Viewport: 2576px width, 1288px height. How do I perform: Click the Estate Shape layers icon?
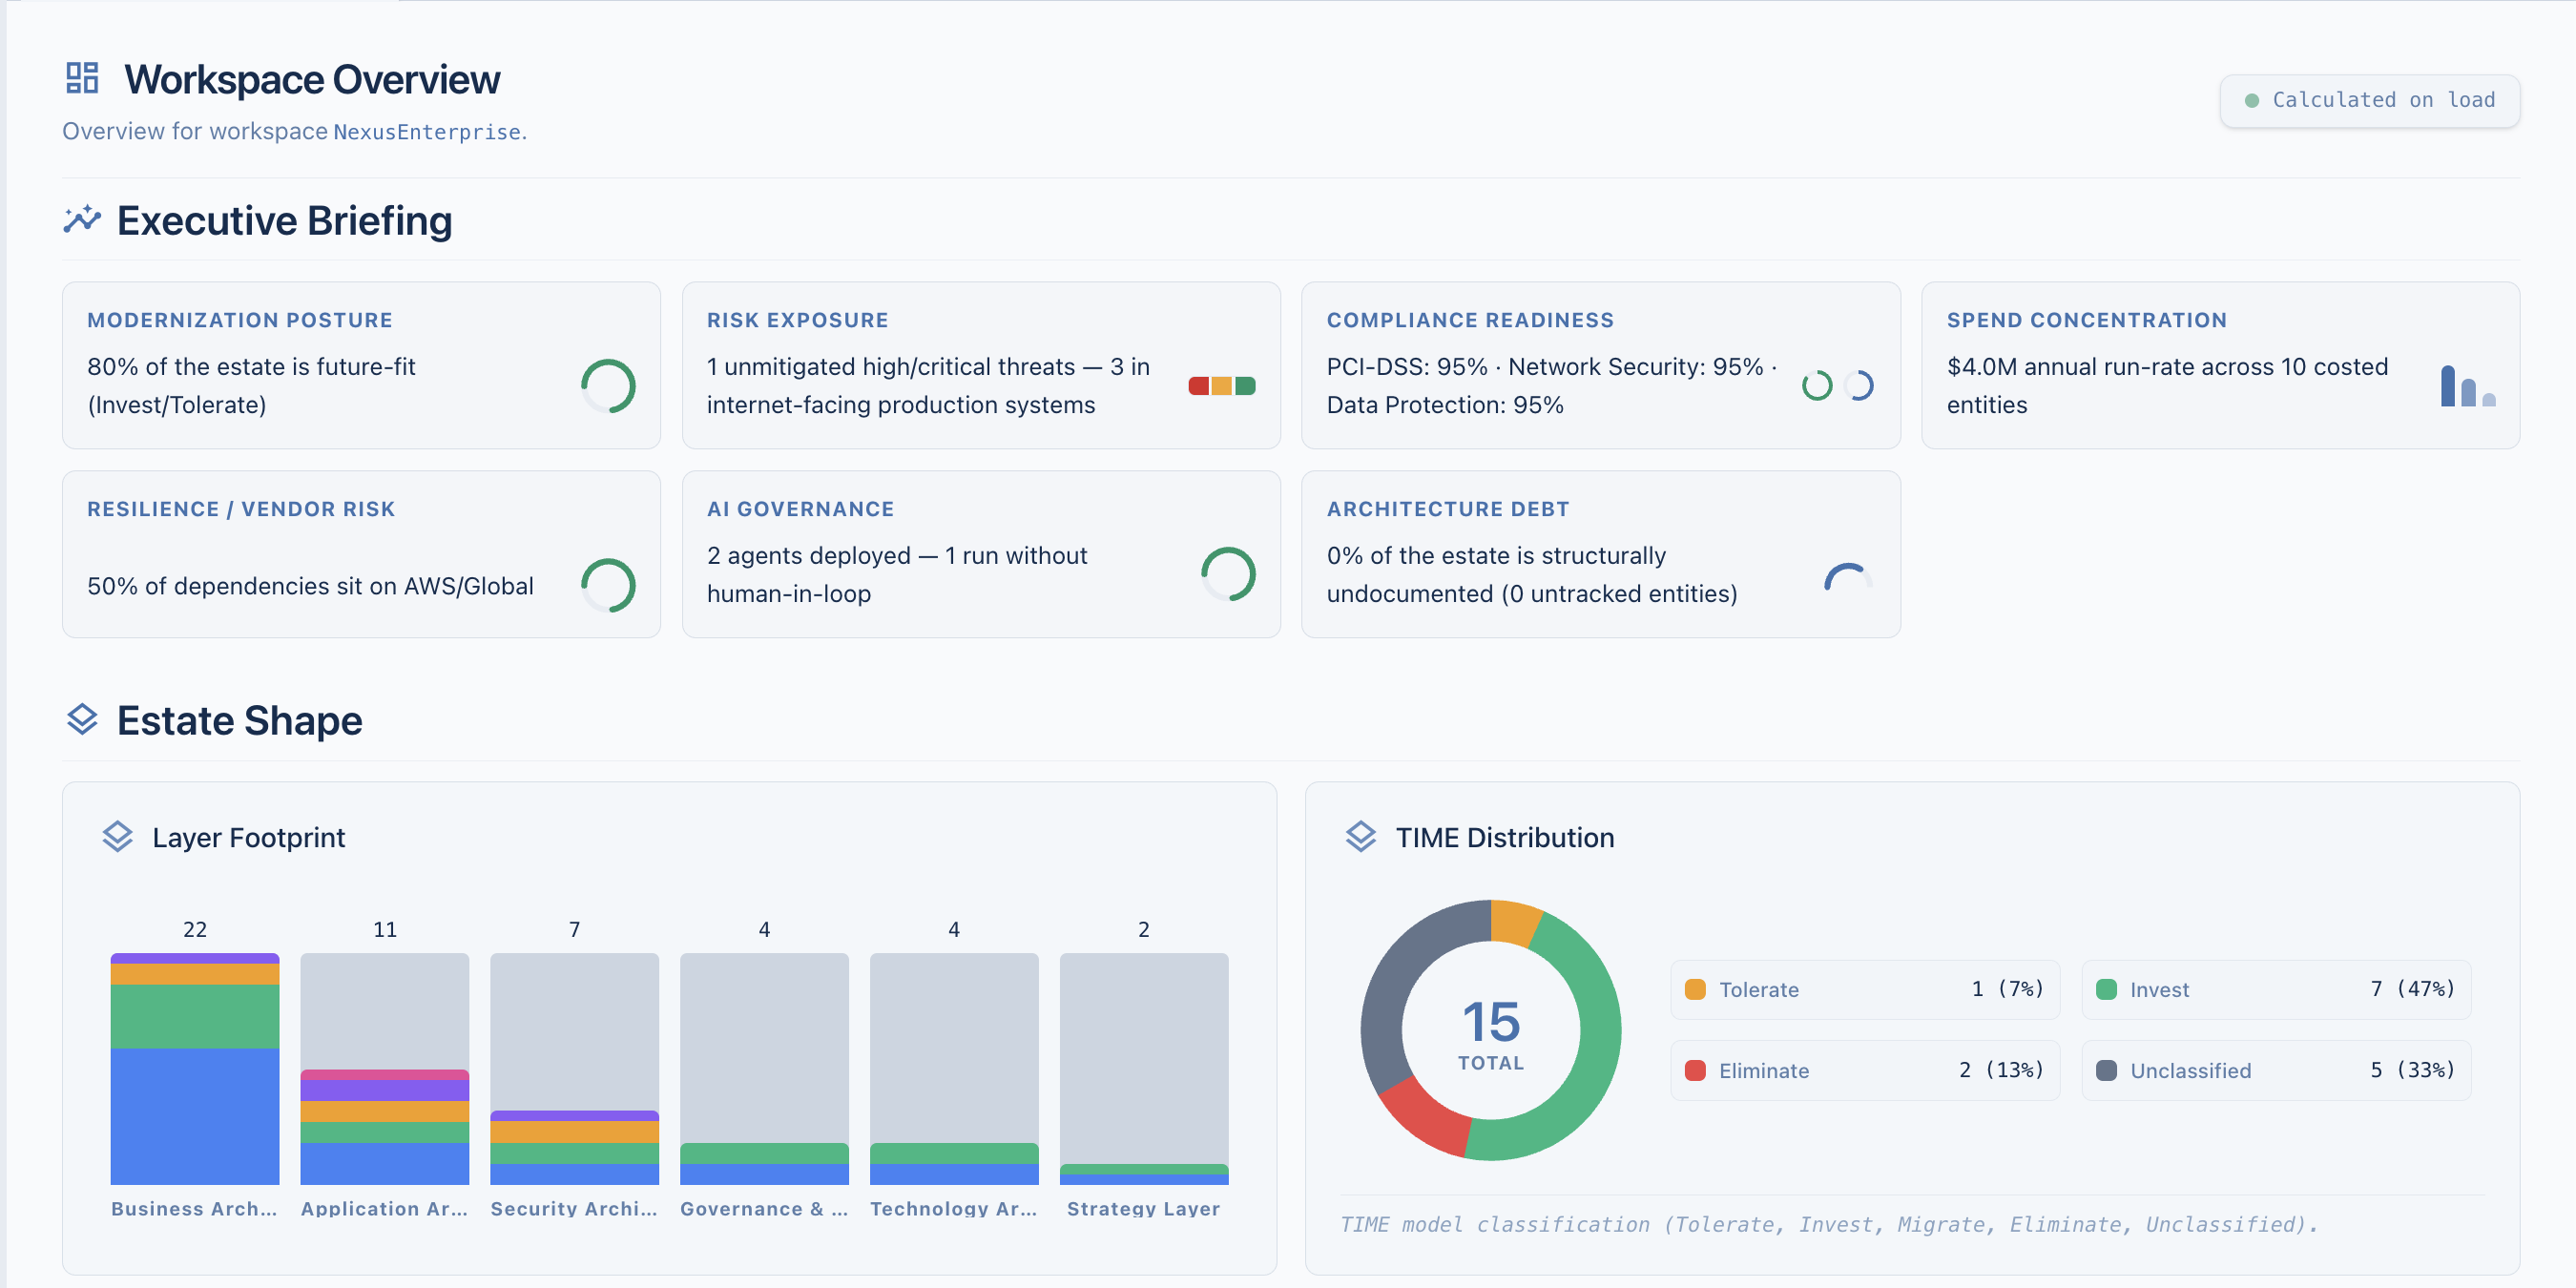82,719
